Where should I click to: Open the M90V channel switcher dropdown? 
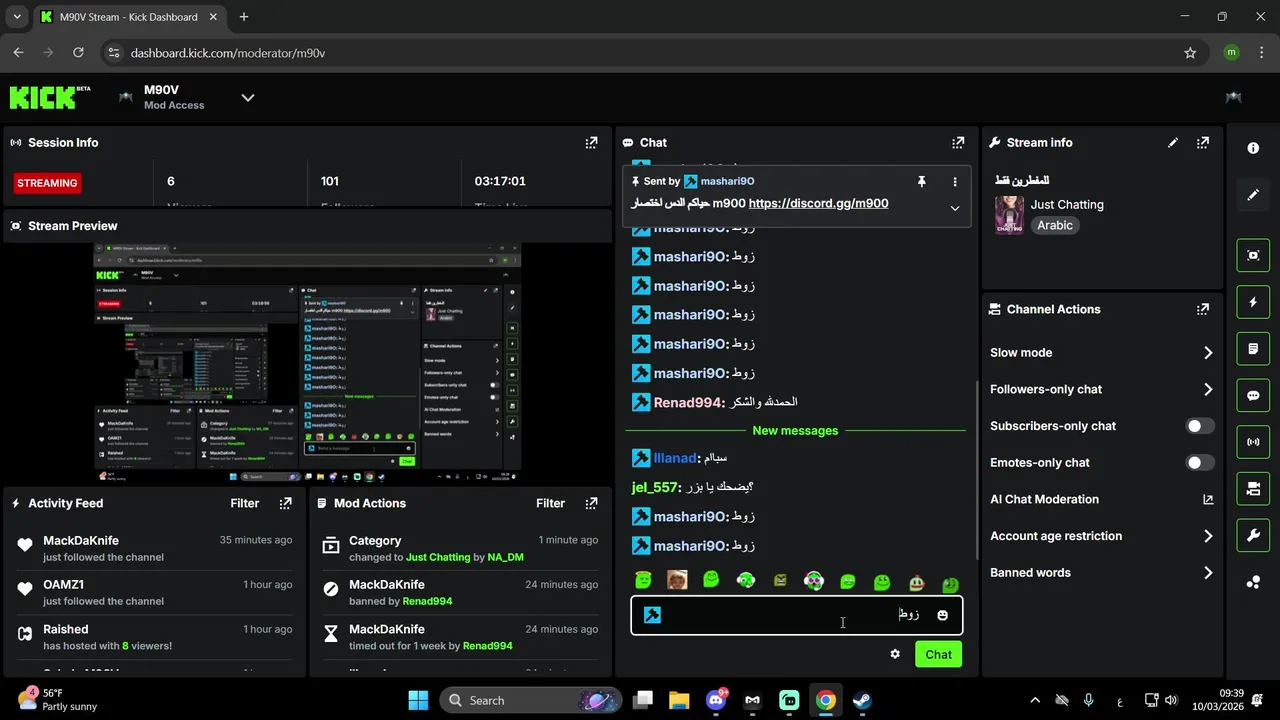pos(248,97)
